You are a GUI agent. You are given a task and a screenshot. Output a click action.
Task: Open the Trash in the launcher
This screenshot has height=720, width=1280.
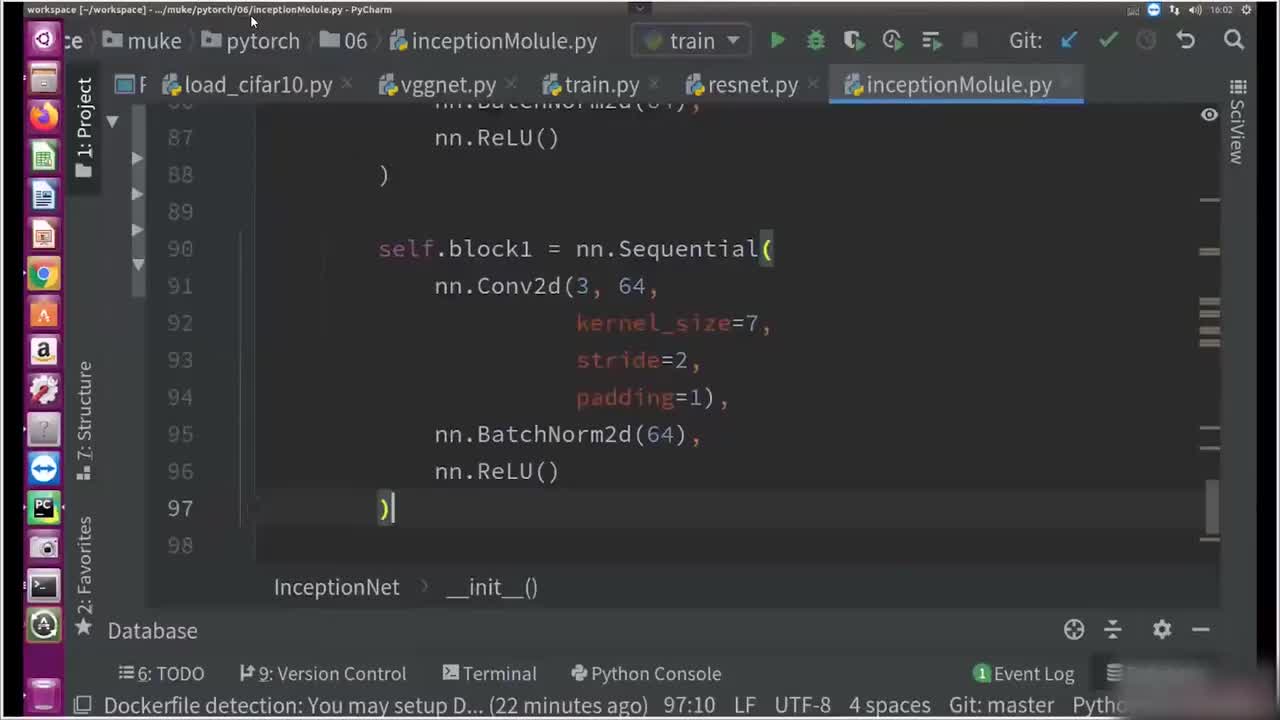43,693
